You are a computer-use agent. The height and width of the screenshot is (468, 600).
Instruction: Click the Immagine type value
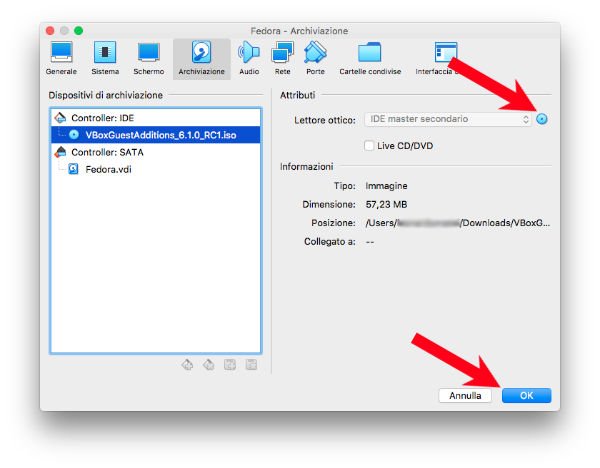(x=386, y=186)
